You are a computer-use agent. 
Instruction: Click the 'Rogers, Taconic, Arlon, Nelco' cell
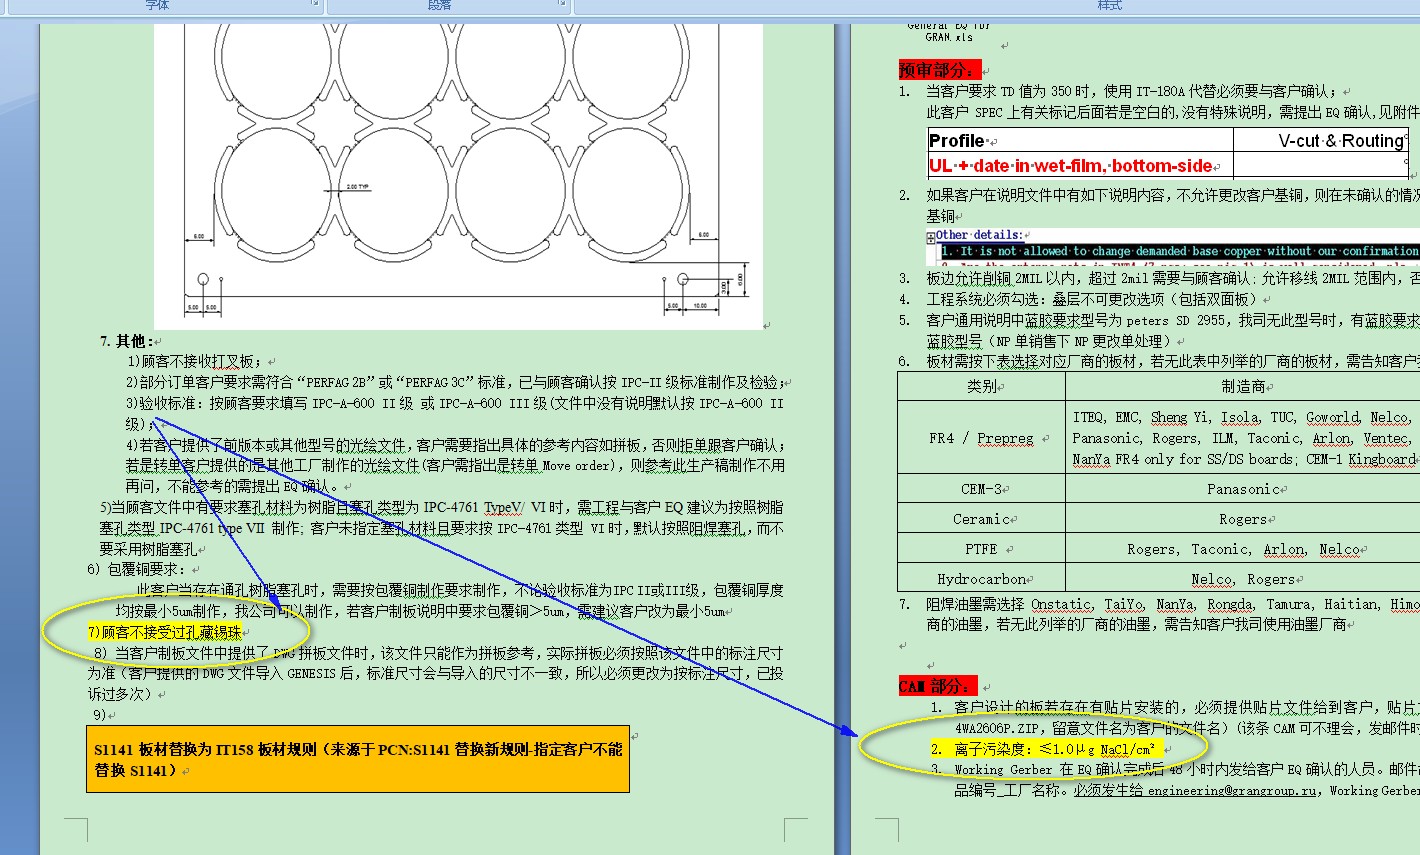click(x=1242, y=549)
